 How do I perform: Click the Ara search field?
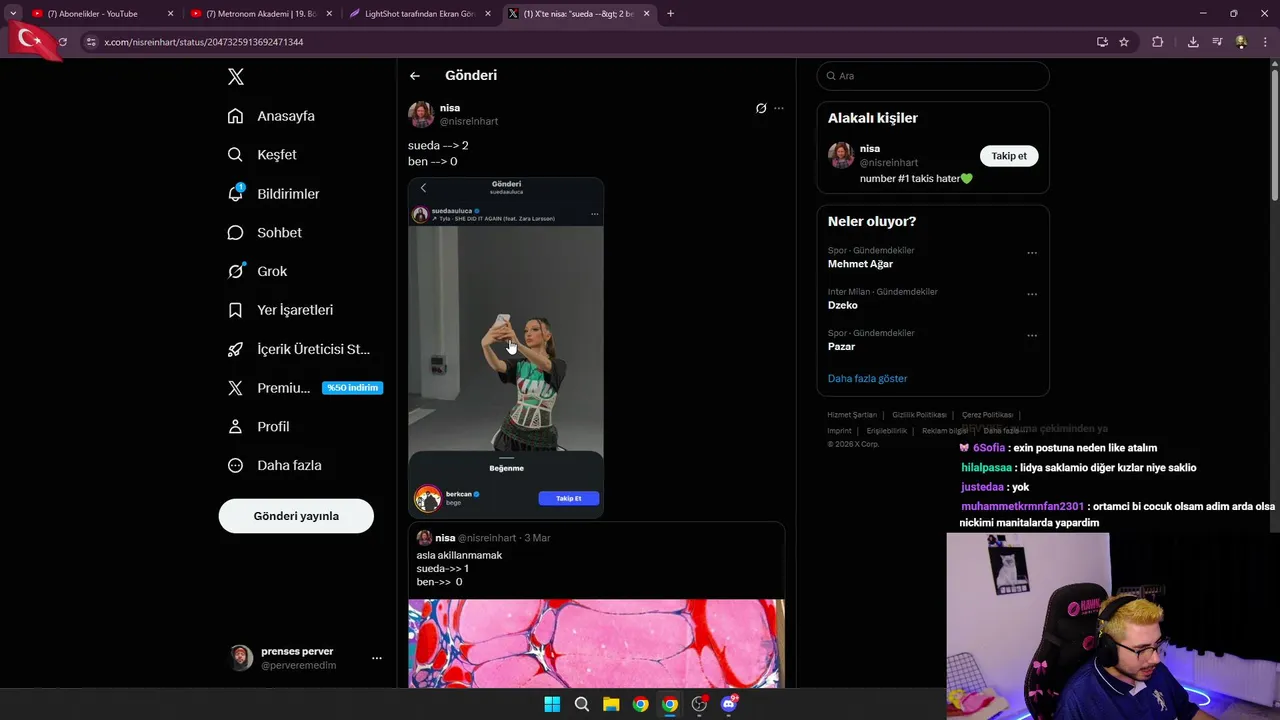click(x=933, y=76)
